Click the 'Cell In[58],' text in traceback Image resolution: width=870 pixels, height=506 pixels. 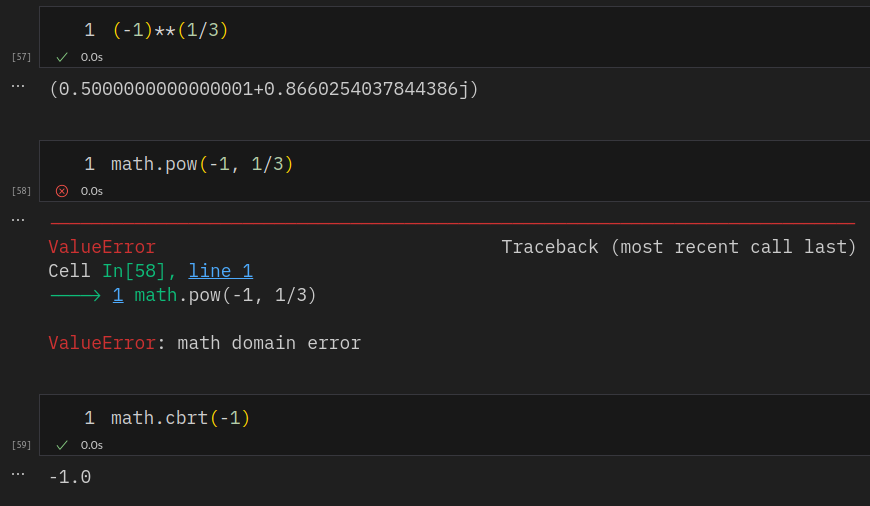click(113, 271)
